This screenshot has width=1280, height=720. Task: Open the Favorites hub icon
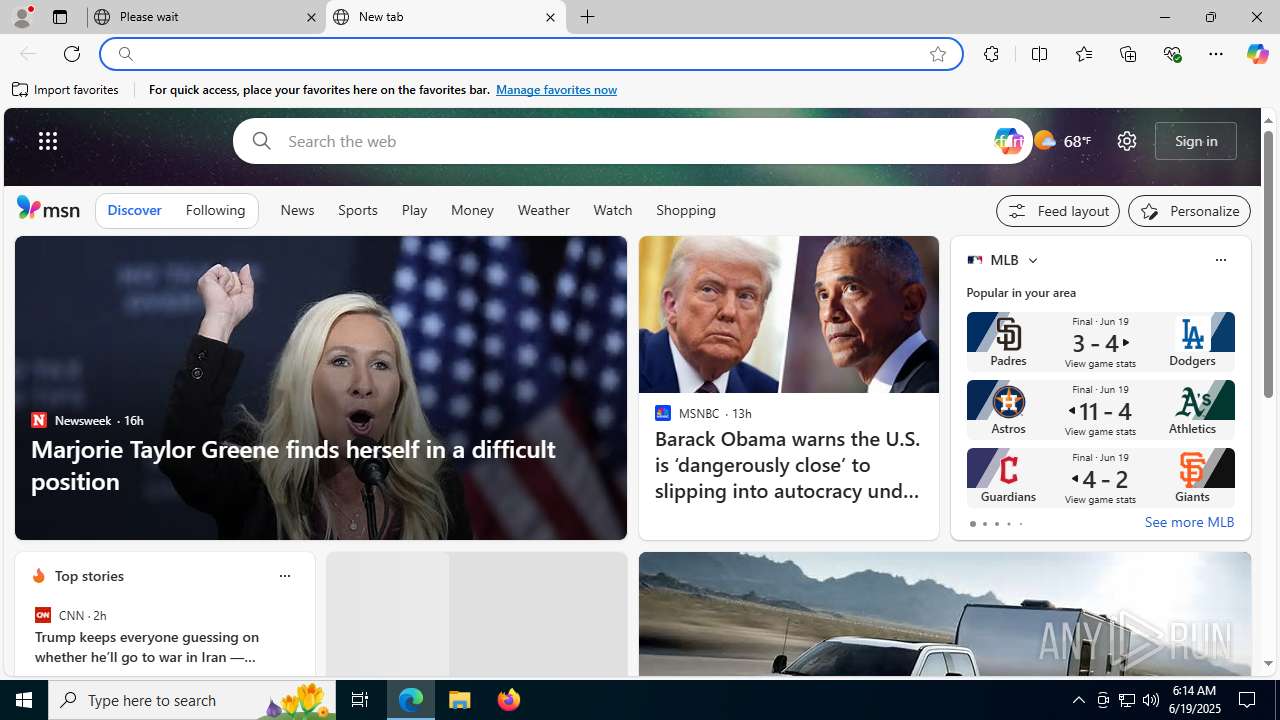click(1083, 54)
